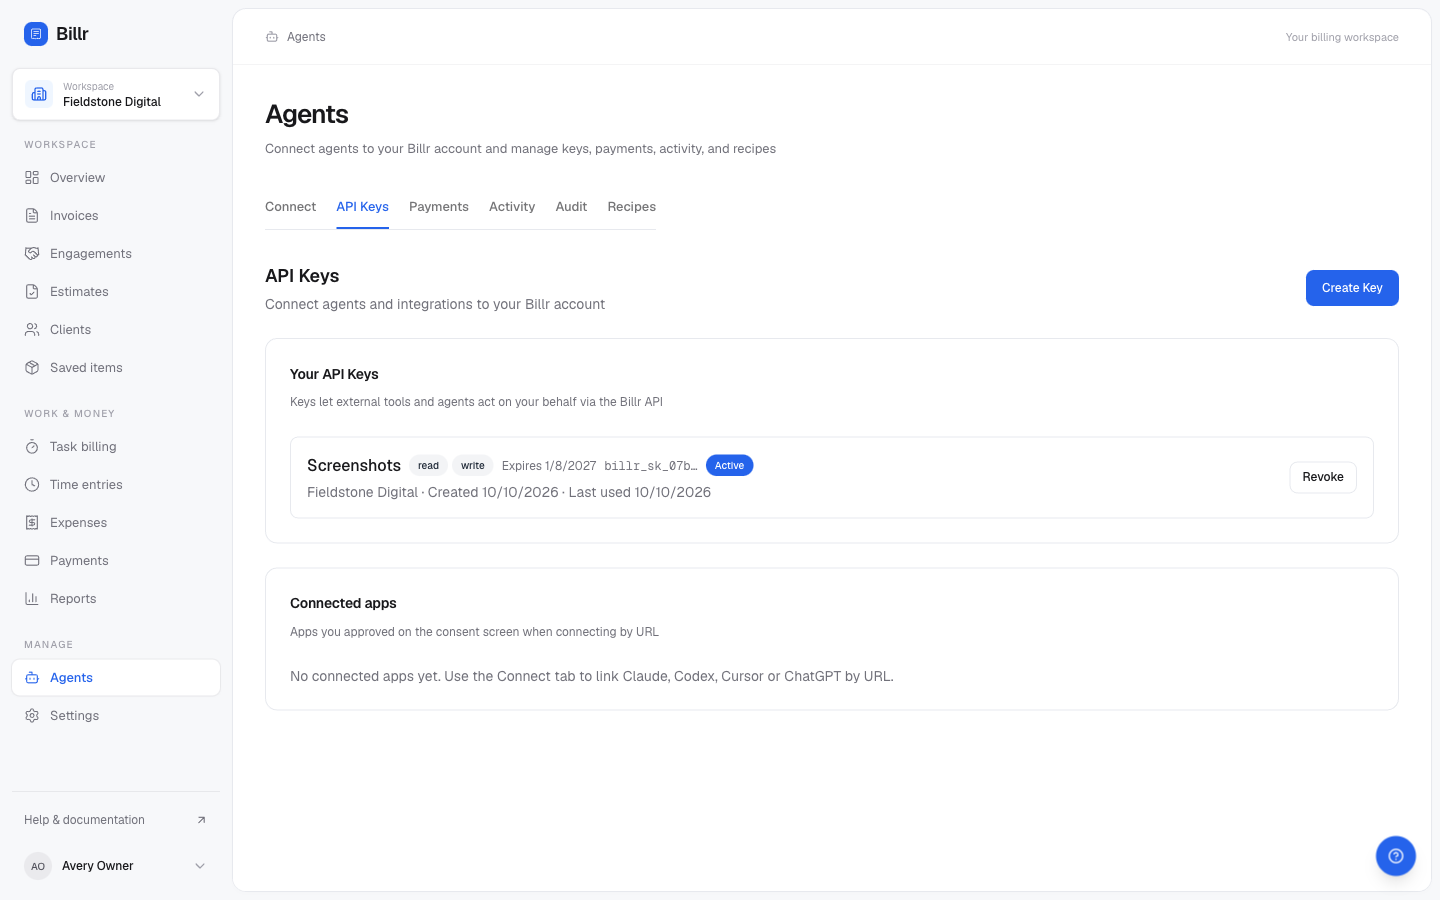This screenshot has width=1440, height=900.
Task: Expand the Avery Owner account menu chevron
Action: [x=200, y=866]
